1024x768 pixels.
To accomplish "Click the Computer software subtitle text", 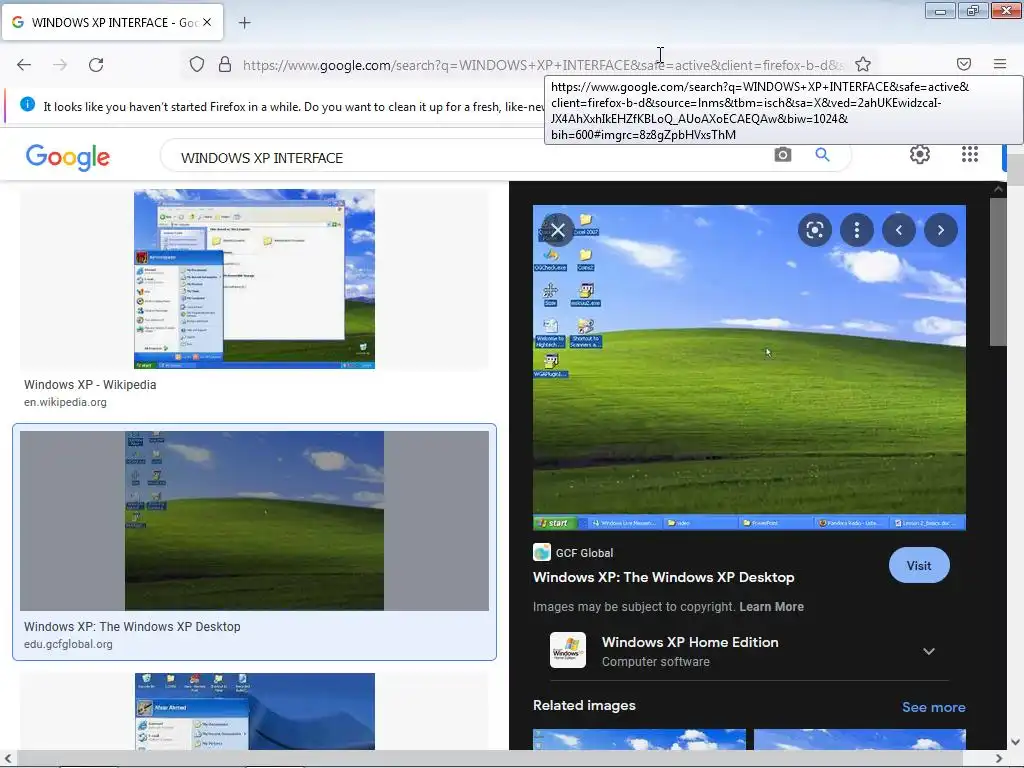I will coord(656,662).
